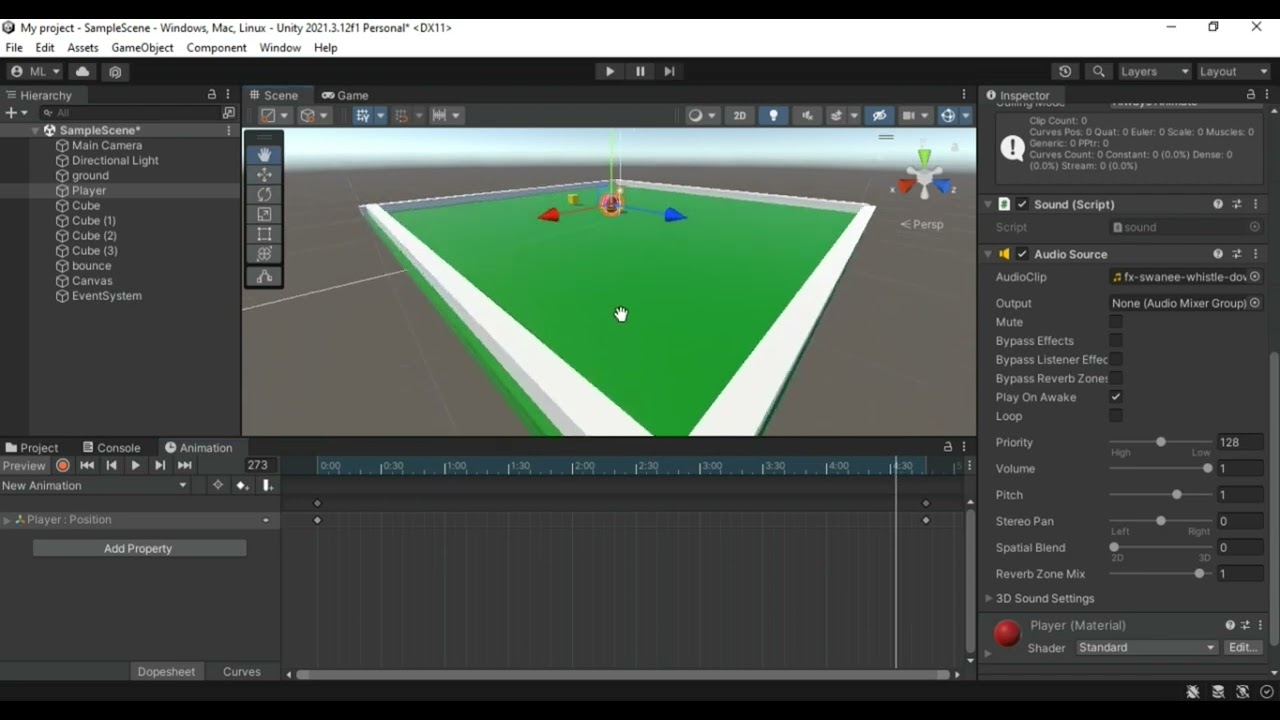
Task: Click the Unity Play button
Action: tap(609, 72)
